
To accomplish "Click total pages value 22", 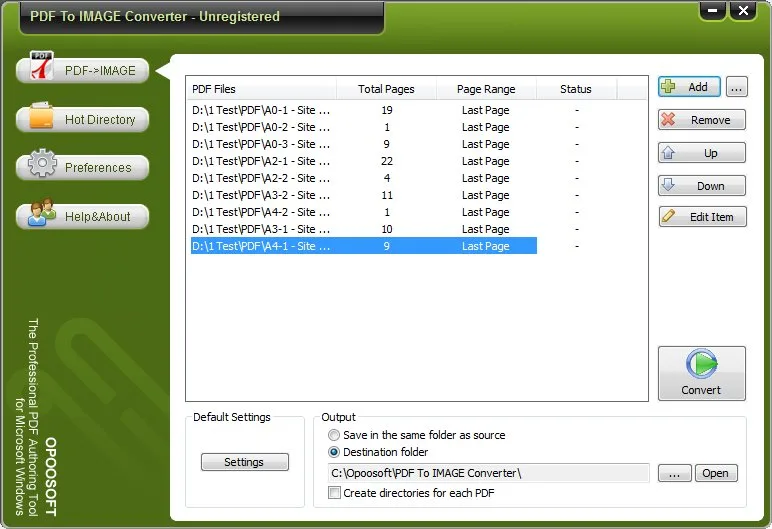I will point(387,161).
